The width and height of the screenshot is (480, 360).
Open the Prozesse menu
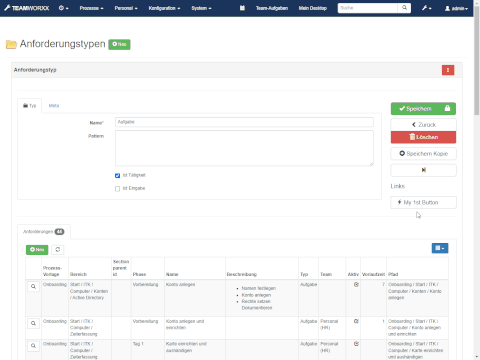(91, 8)
